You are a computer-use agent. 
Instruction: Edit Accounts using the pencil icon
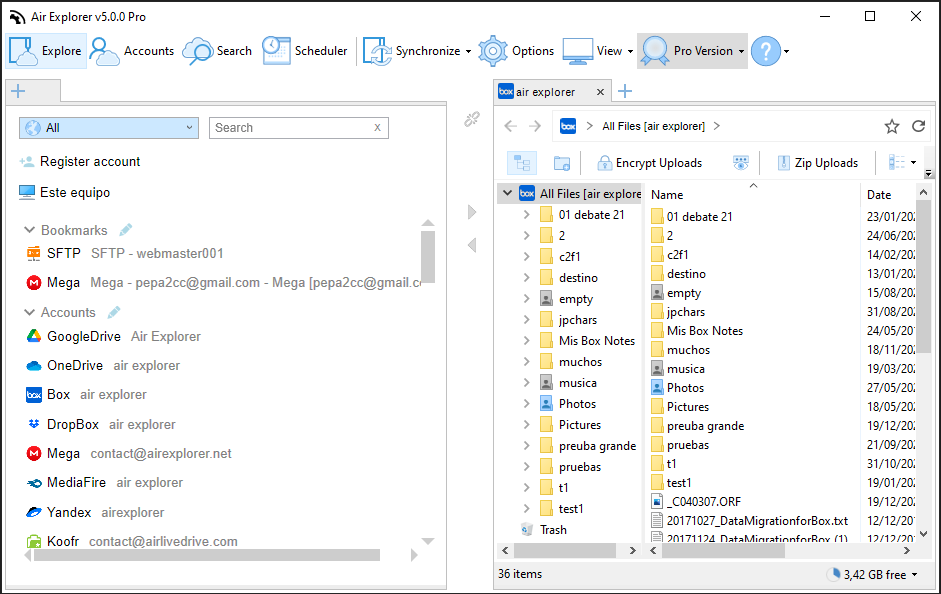coord(113,312)
